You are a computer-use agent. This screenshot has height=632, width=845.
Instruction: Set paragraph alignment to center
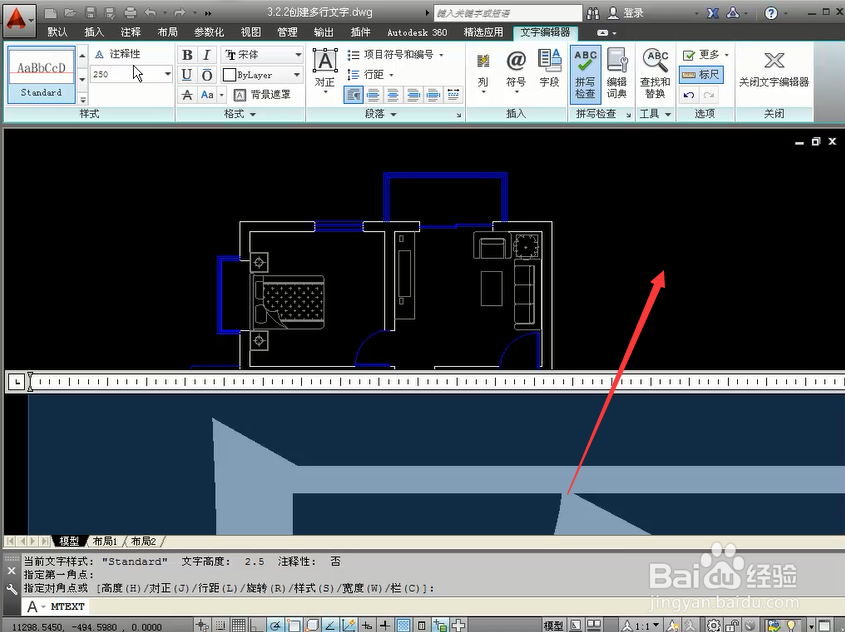[x=393, y=95]
